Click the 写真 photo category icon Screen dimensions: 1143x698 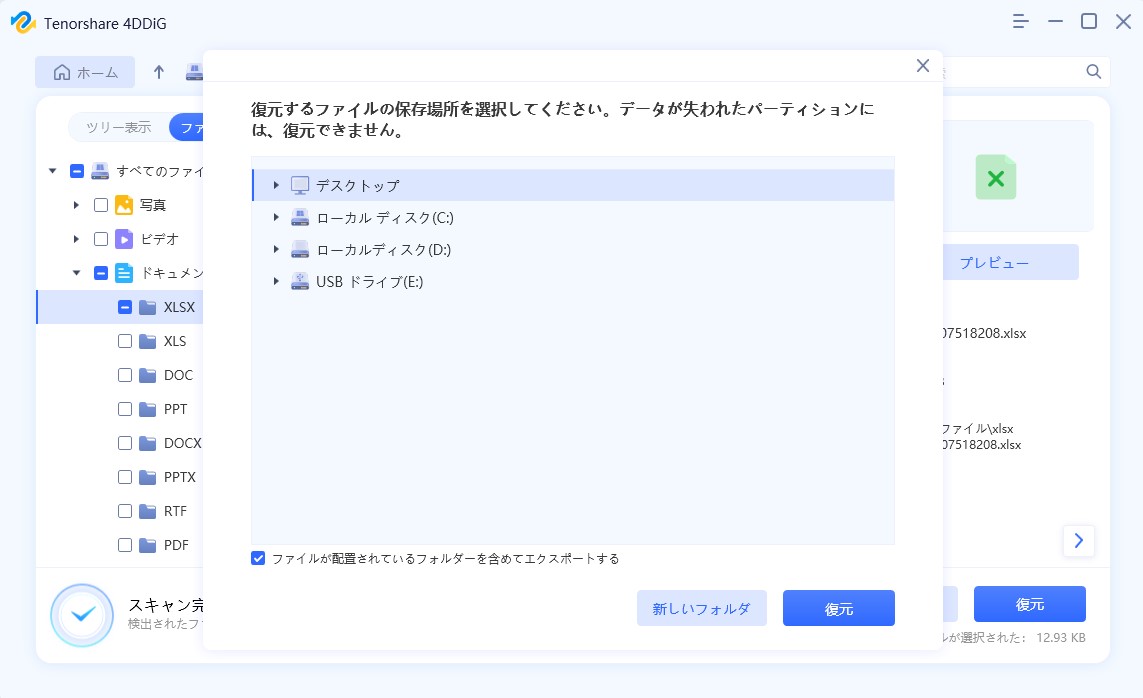(x=124, y=205)
